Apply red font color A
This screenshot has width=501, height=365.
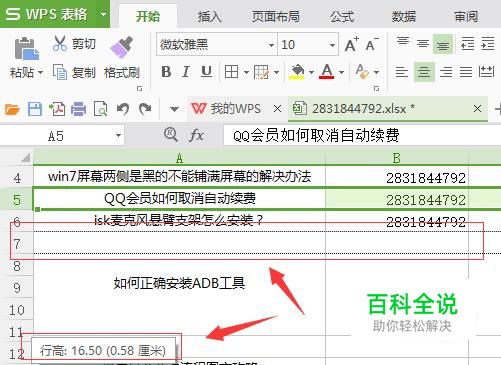click(327, 71)
